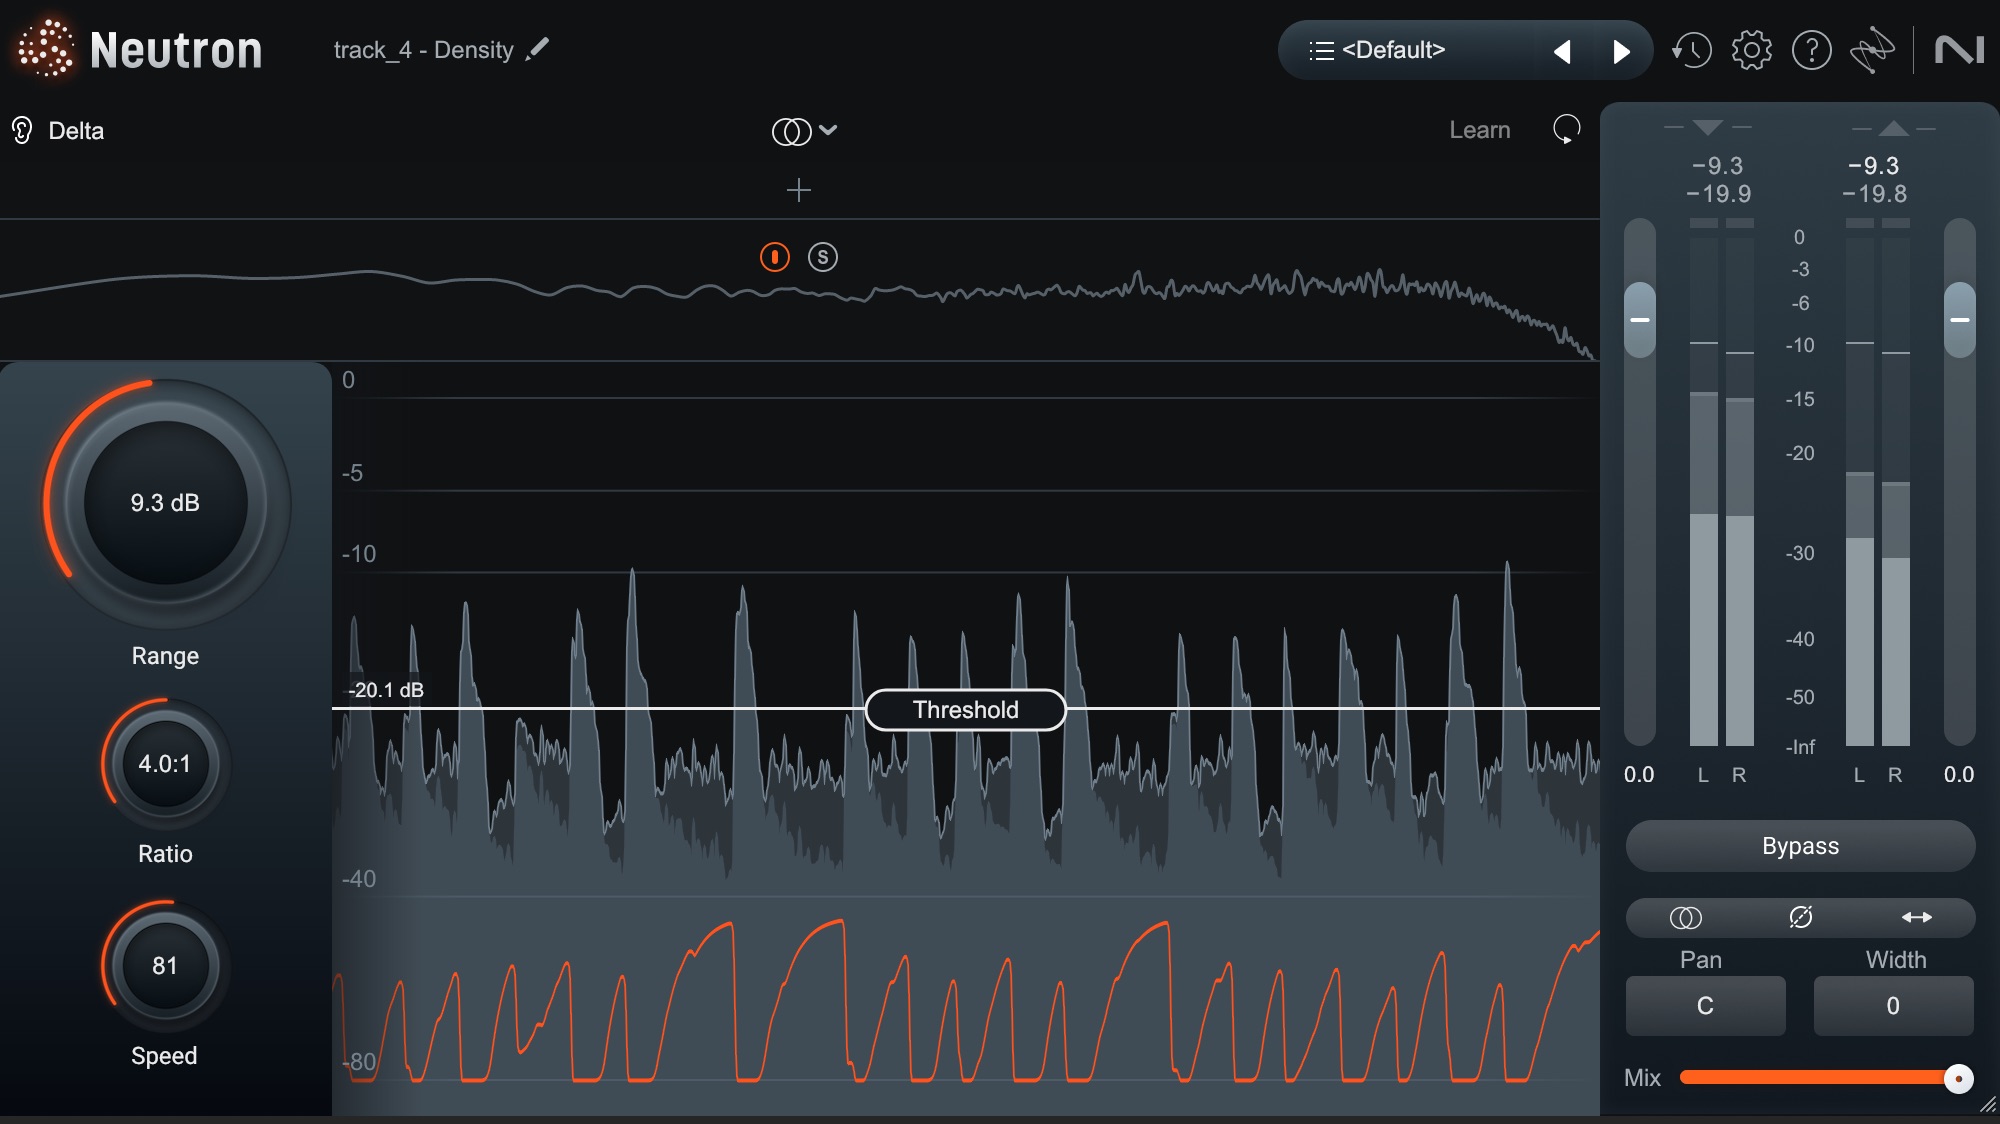Toggle the phase invert icon

point(1801,917)
